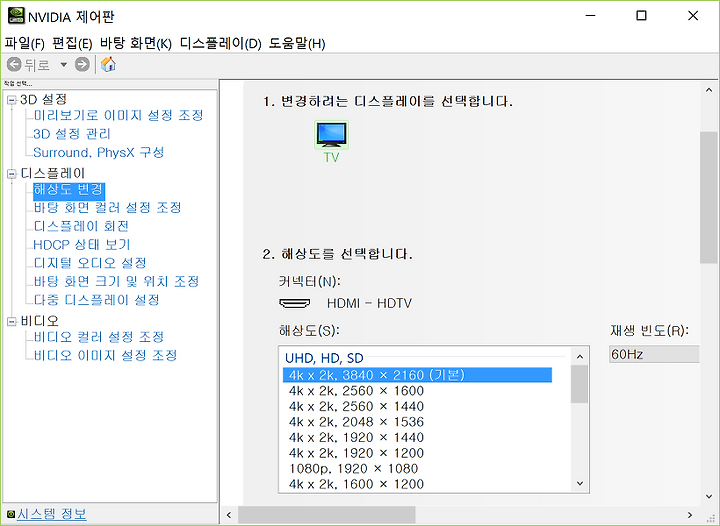
Task: Open 비디오 컬러 설정 조정
Action: (x=99, y=337)
